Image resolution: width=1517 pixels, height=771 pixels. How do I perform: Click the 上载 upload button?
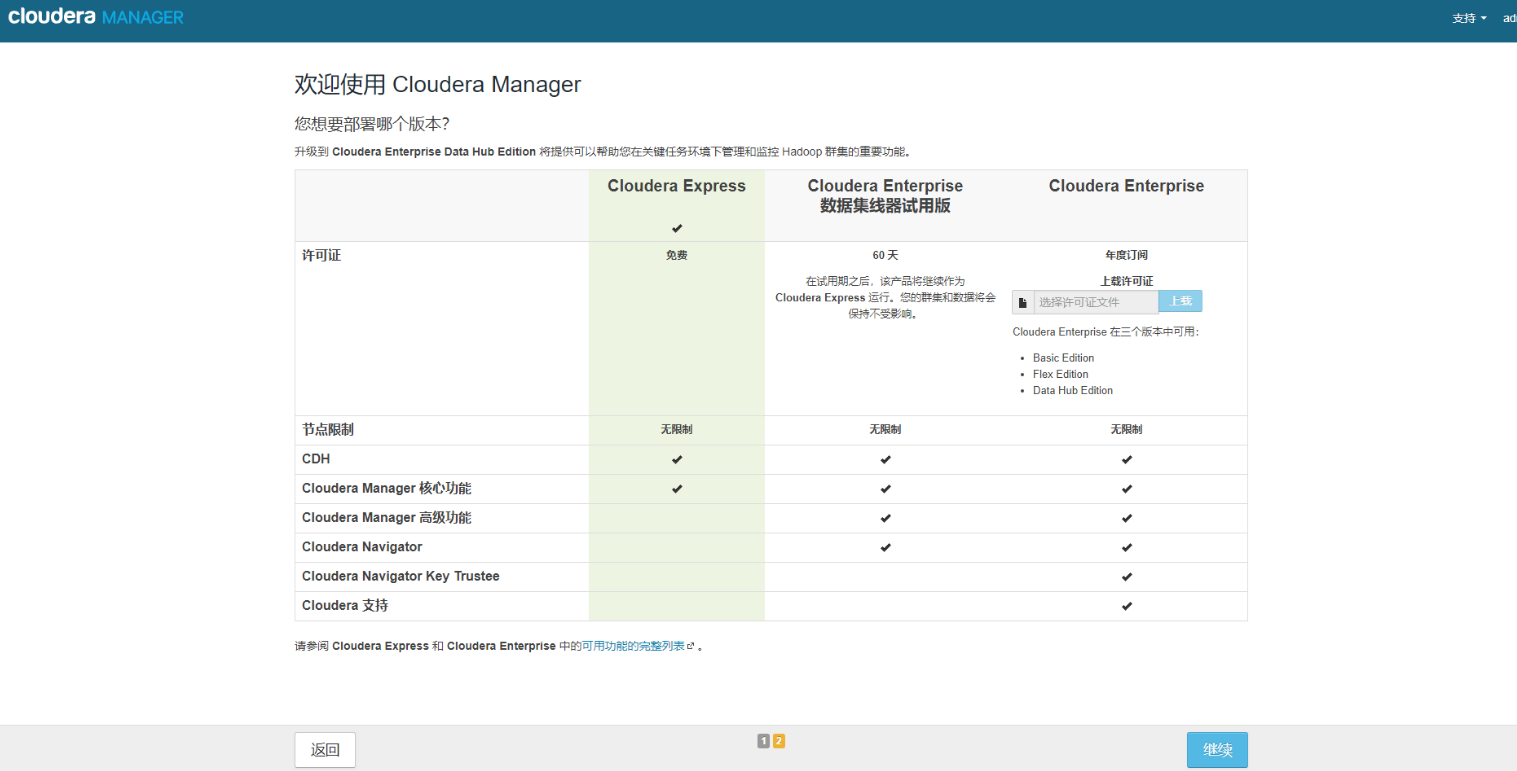(x=1181, y=302)
